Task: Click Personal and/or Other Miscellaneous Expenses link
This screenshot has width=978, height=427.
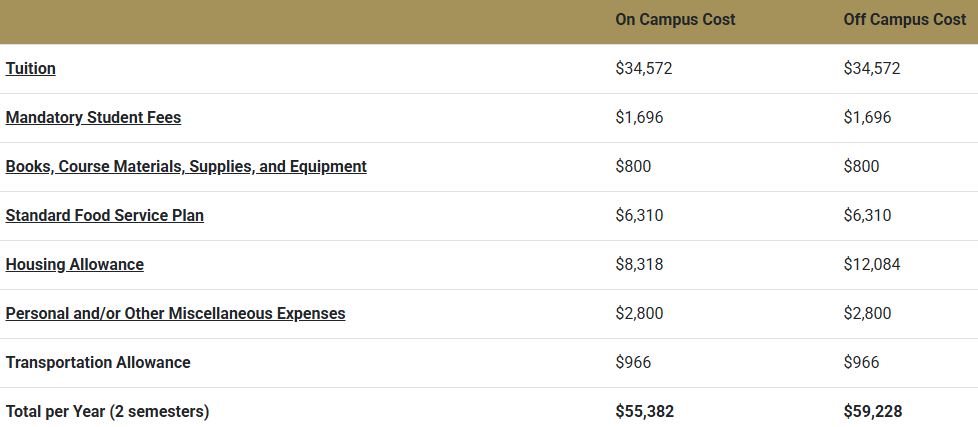Action: [175, 314]
